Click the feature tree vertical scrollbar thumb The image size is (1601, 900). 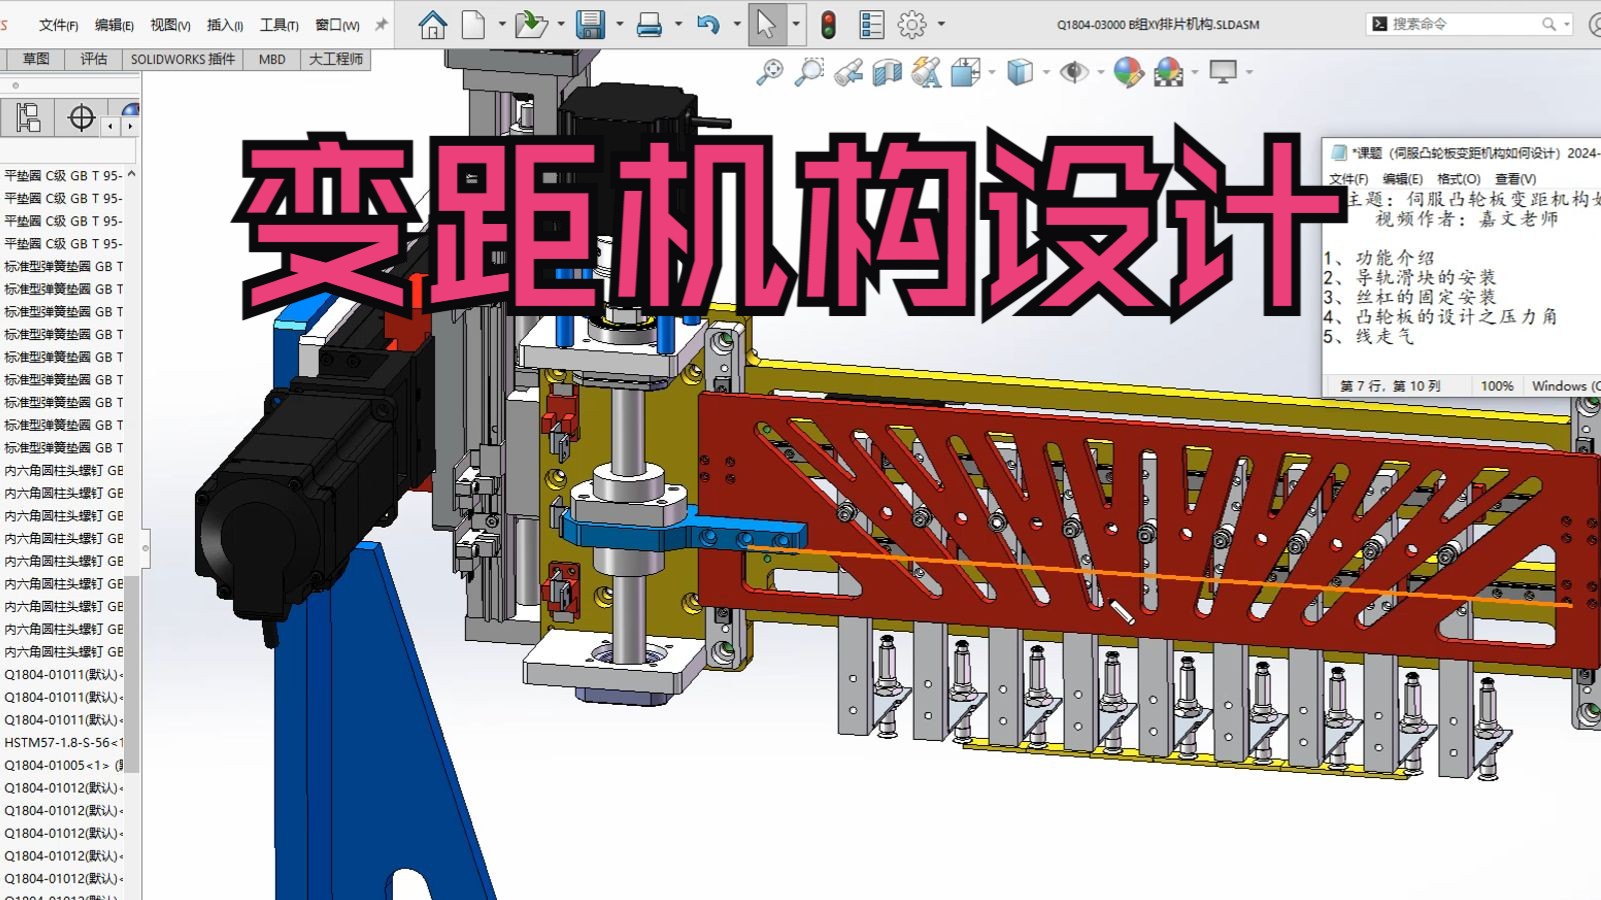click(x=131, y=672)
